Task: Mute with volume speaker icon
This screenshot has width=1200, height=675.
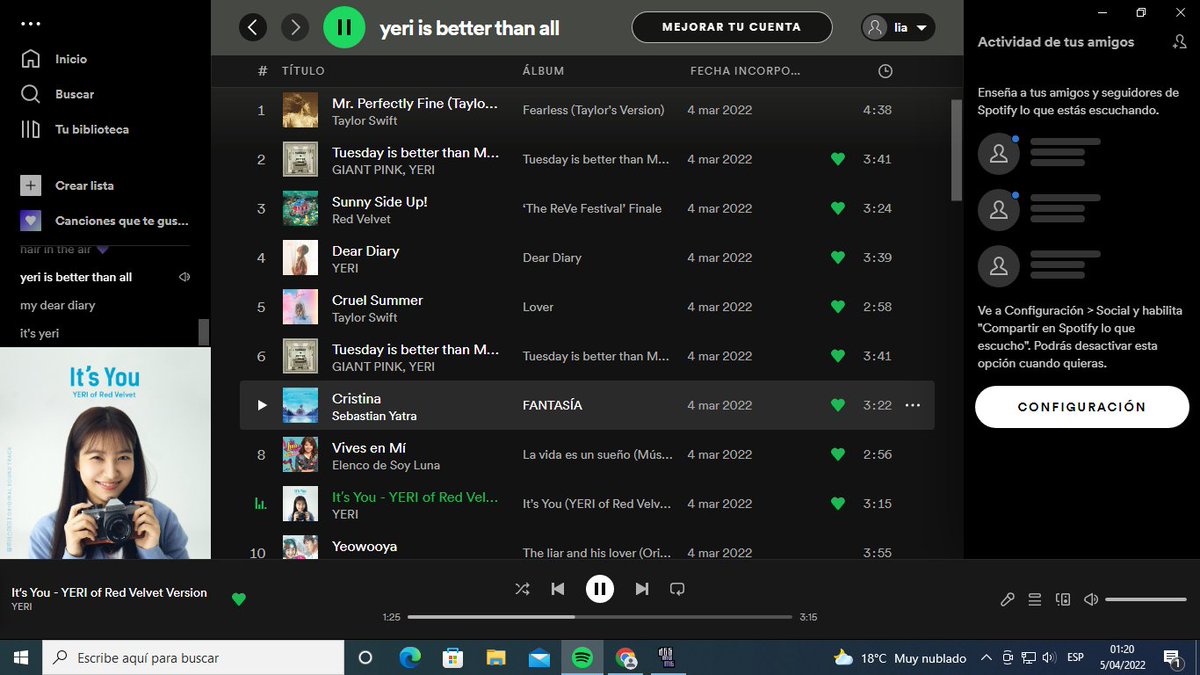Action: [x=1091, y=599]
